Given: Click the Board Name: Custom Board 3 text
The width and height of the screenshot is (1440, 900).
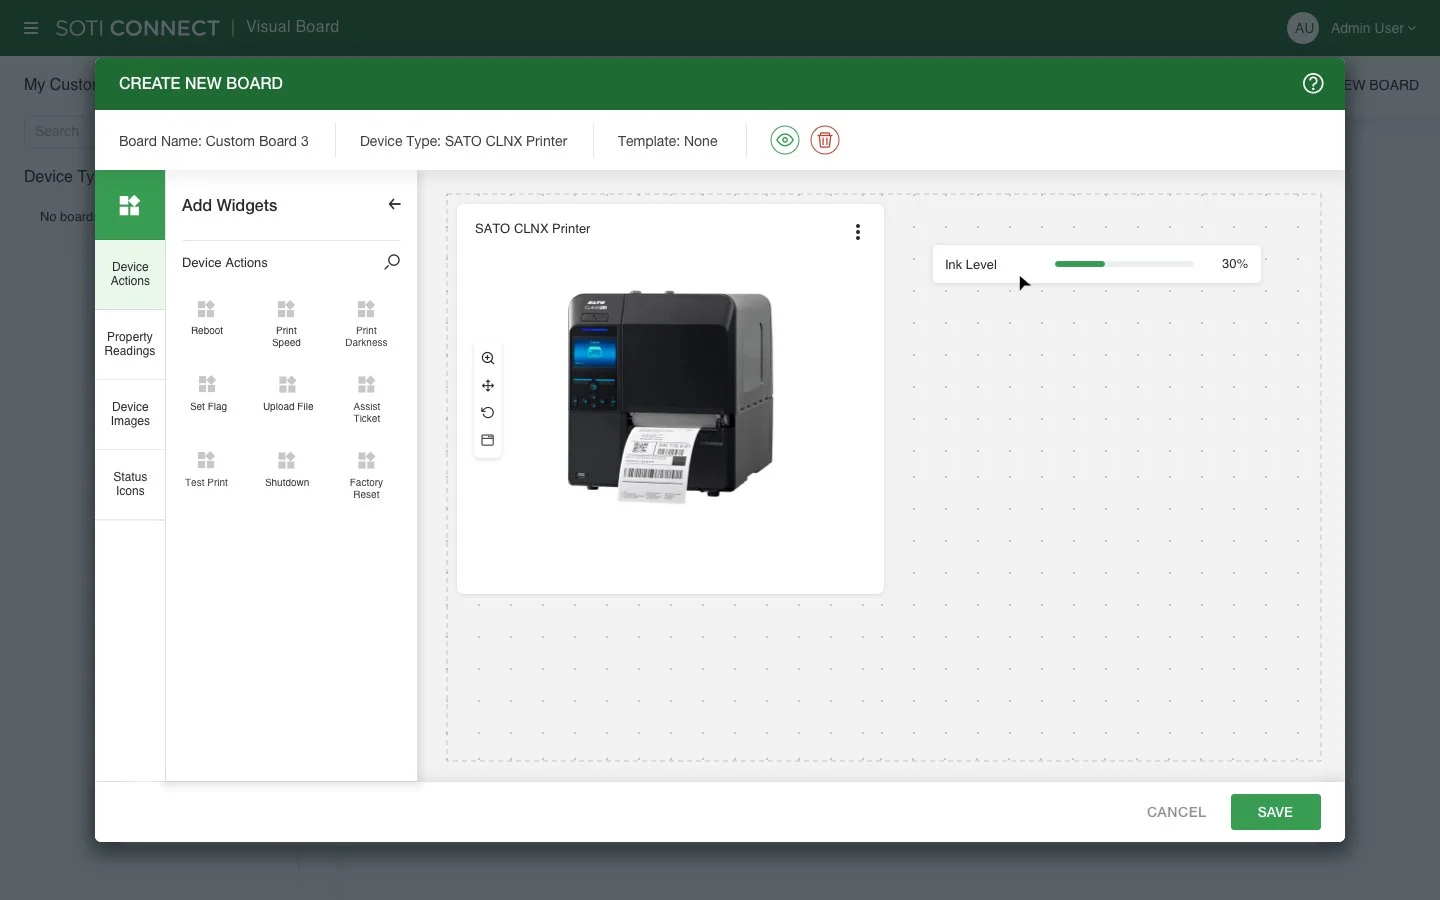Looking at the screenshot, I should pos(214,141).
